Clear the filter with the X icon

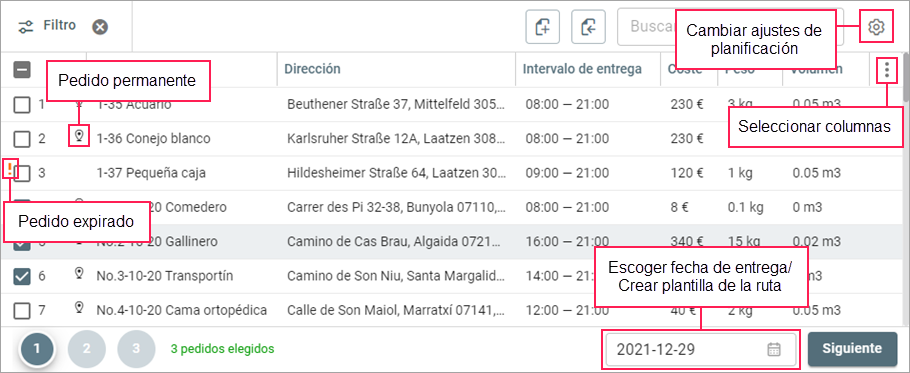click(100, 27)
